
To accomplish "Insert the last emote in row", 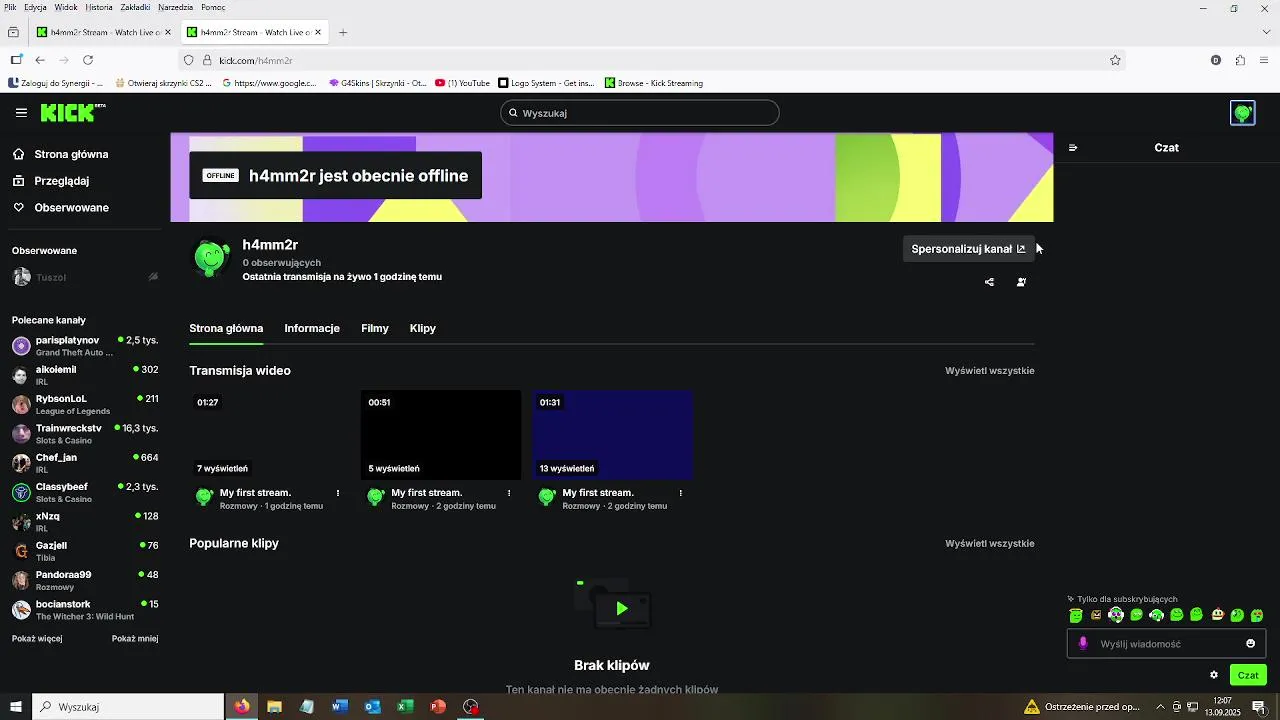I will click(1257, 615).
